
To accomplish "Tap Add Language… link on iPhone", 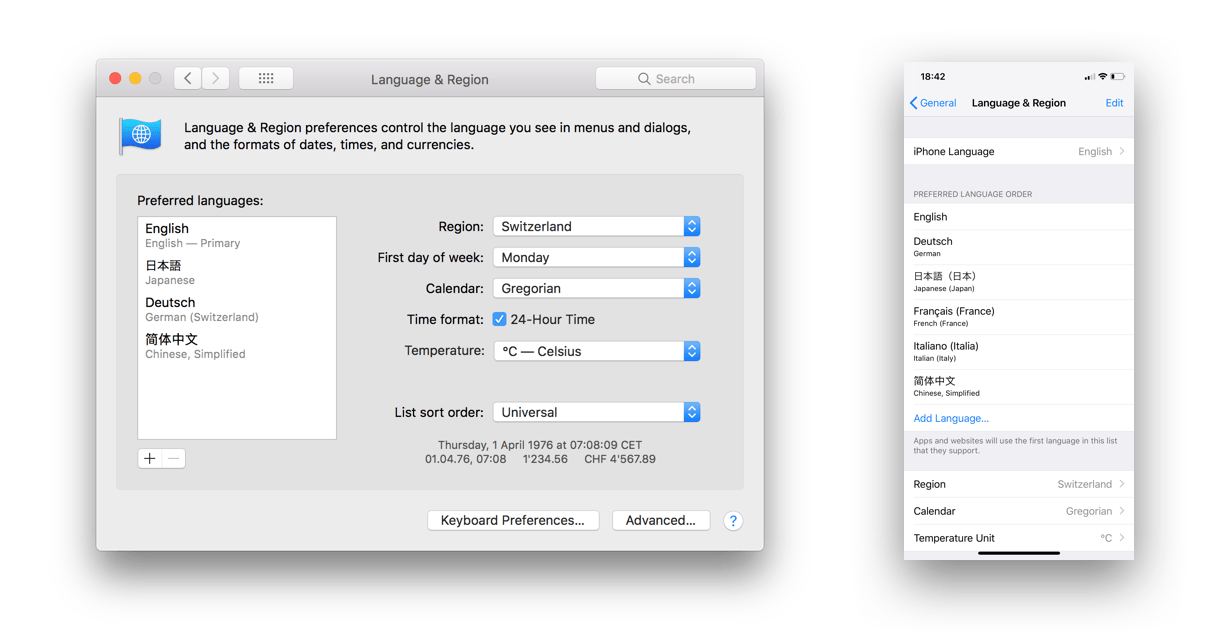I will pyautogui.click(x=951, y=418).
